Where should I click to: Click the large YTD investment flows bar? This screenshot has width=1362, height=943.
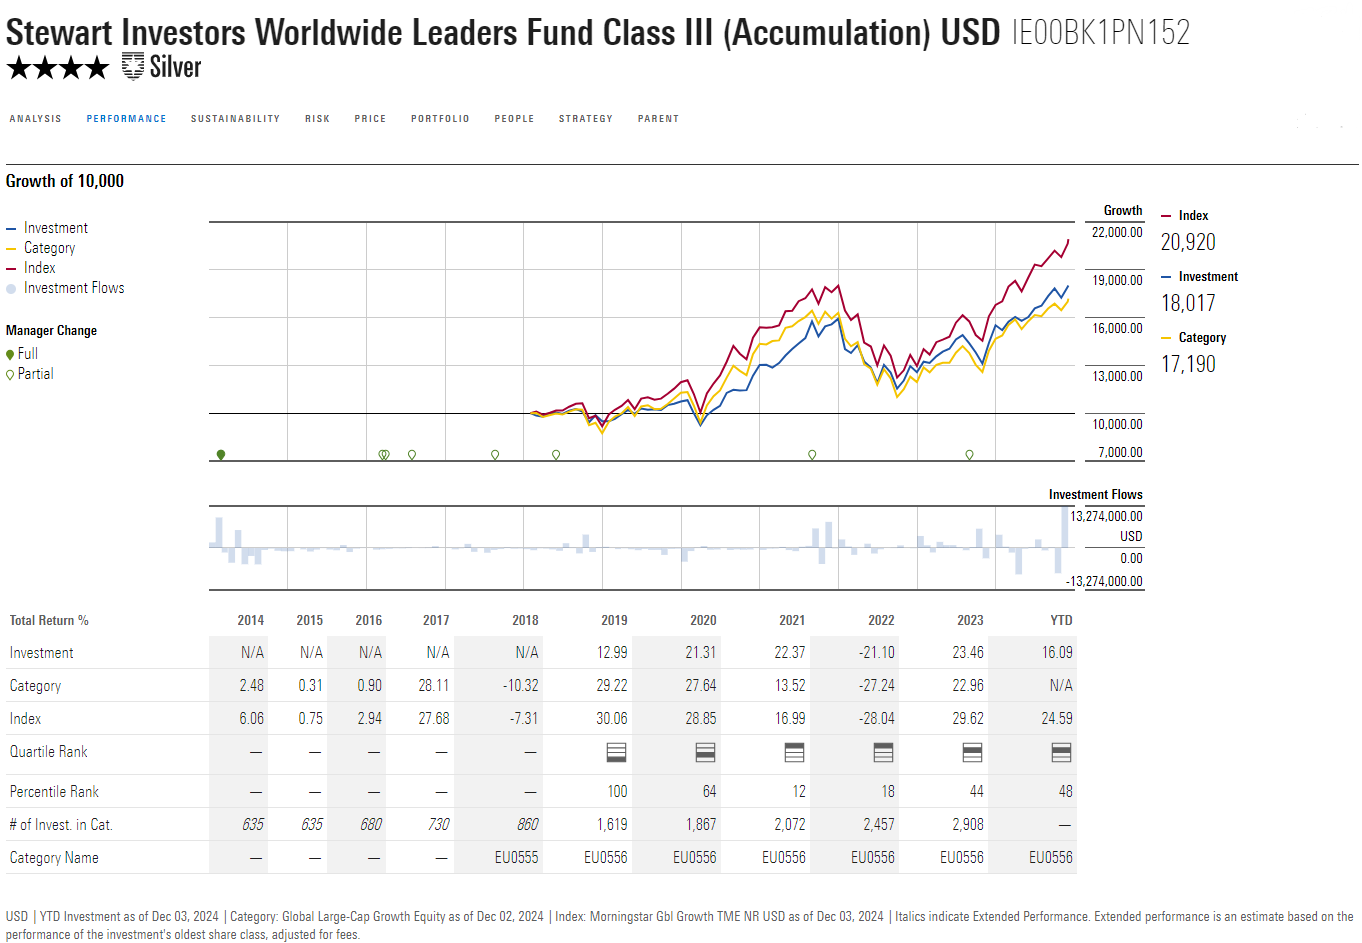coord(1065,527)
